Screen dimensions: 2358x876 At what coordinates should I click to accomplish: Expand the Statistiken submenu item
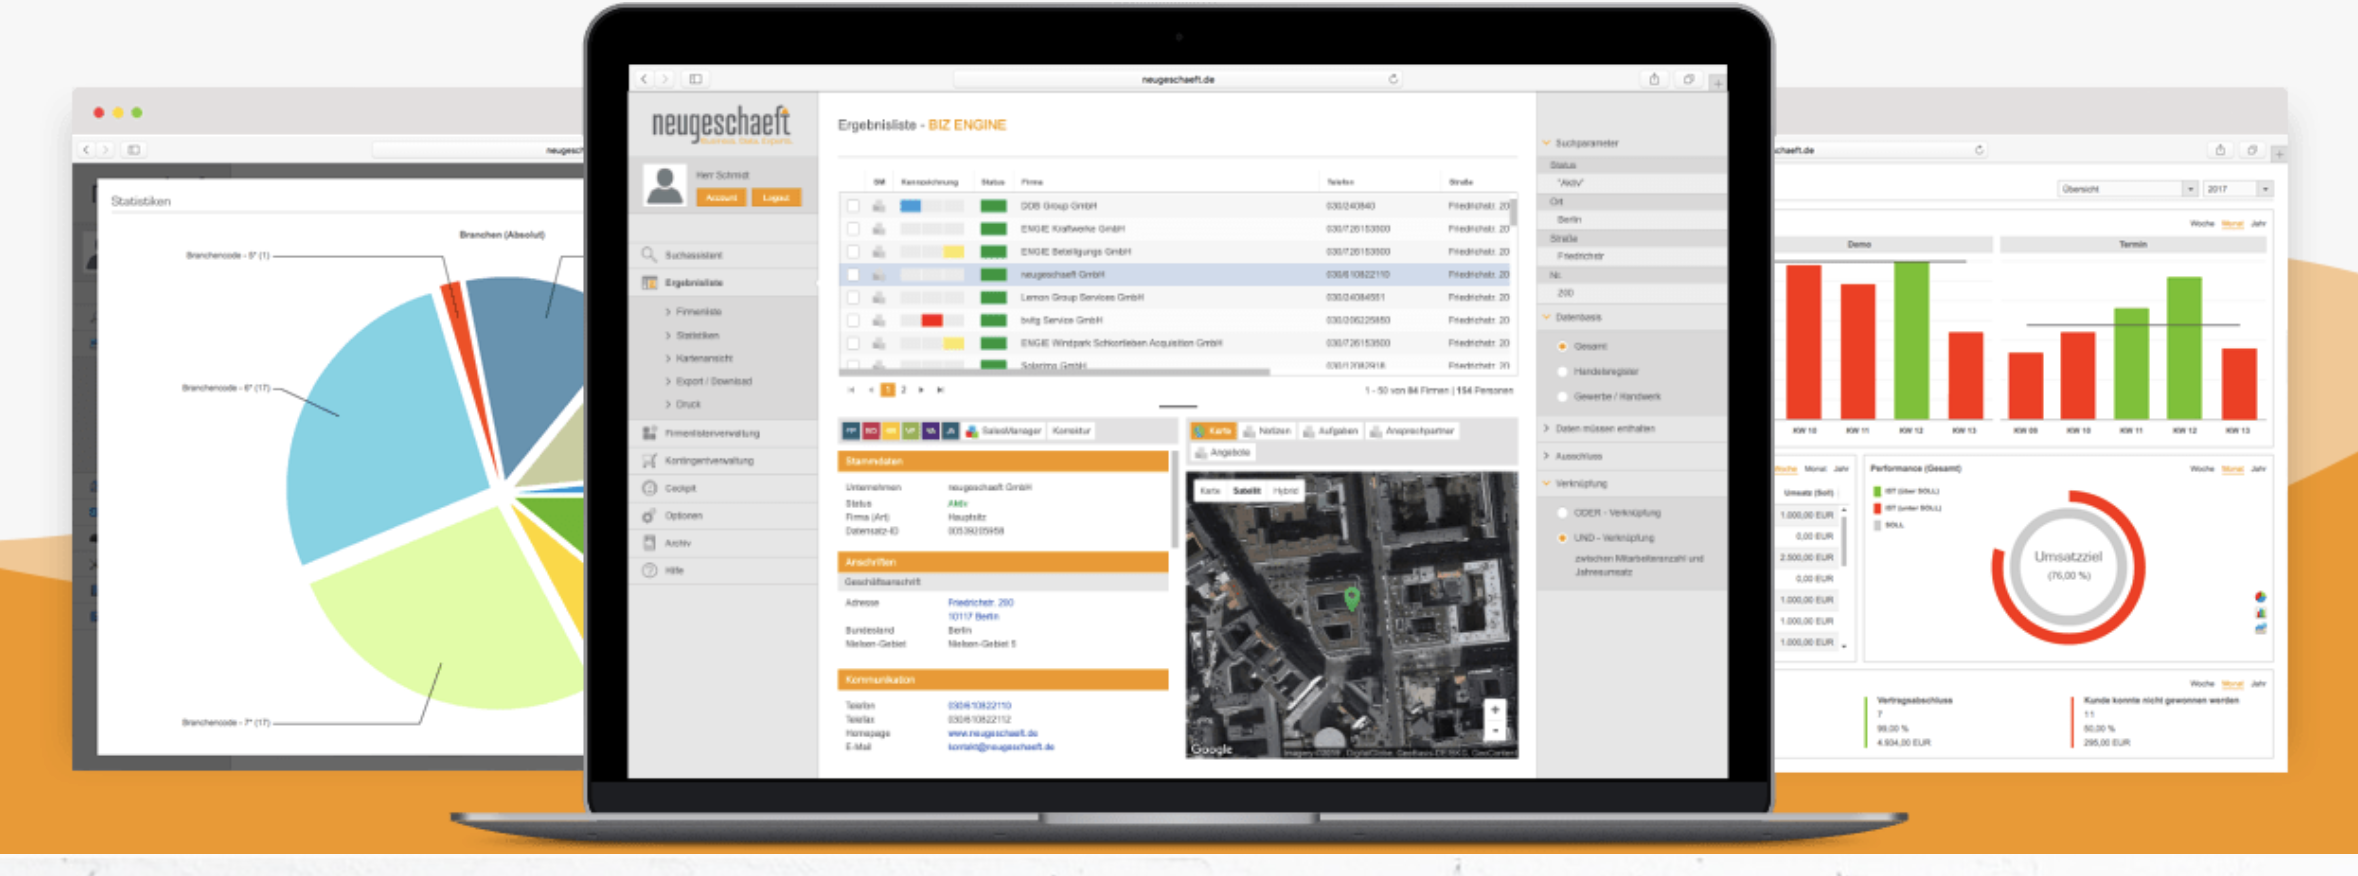(x=692, y=335)
